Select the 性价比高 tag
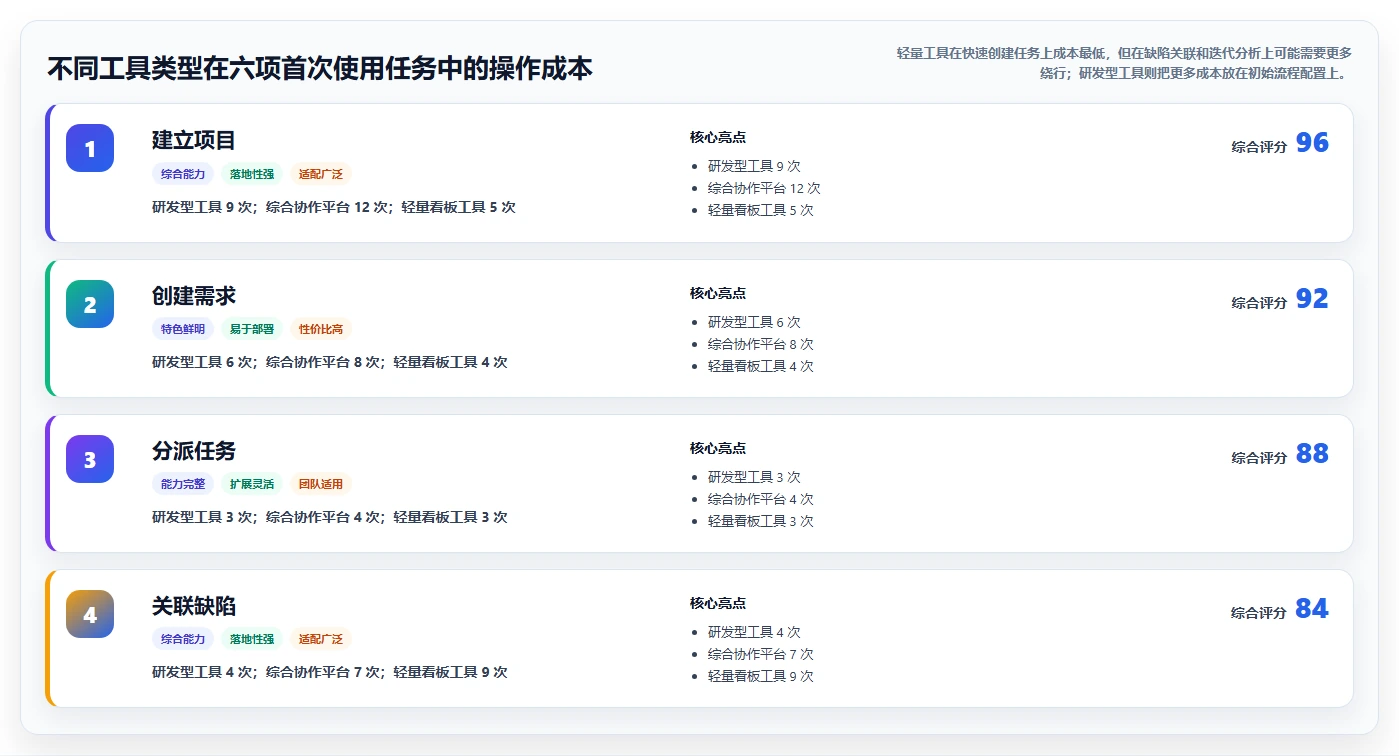 click(321, 329)
